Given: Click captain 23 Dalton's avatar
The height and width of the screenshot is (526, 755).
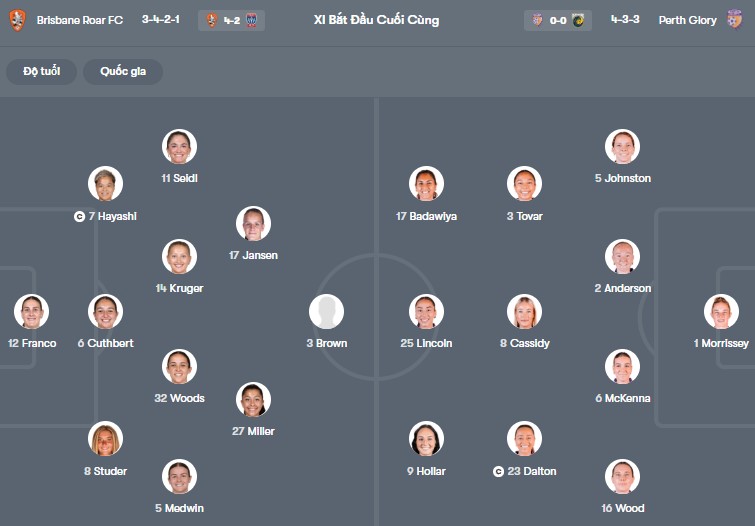Looking at the screenshot, I should pyautogui.click(x=524, y=439).
